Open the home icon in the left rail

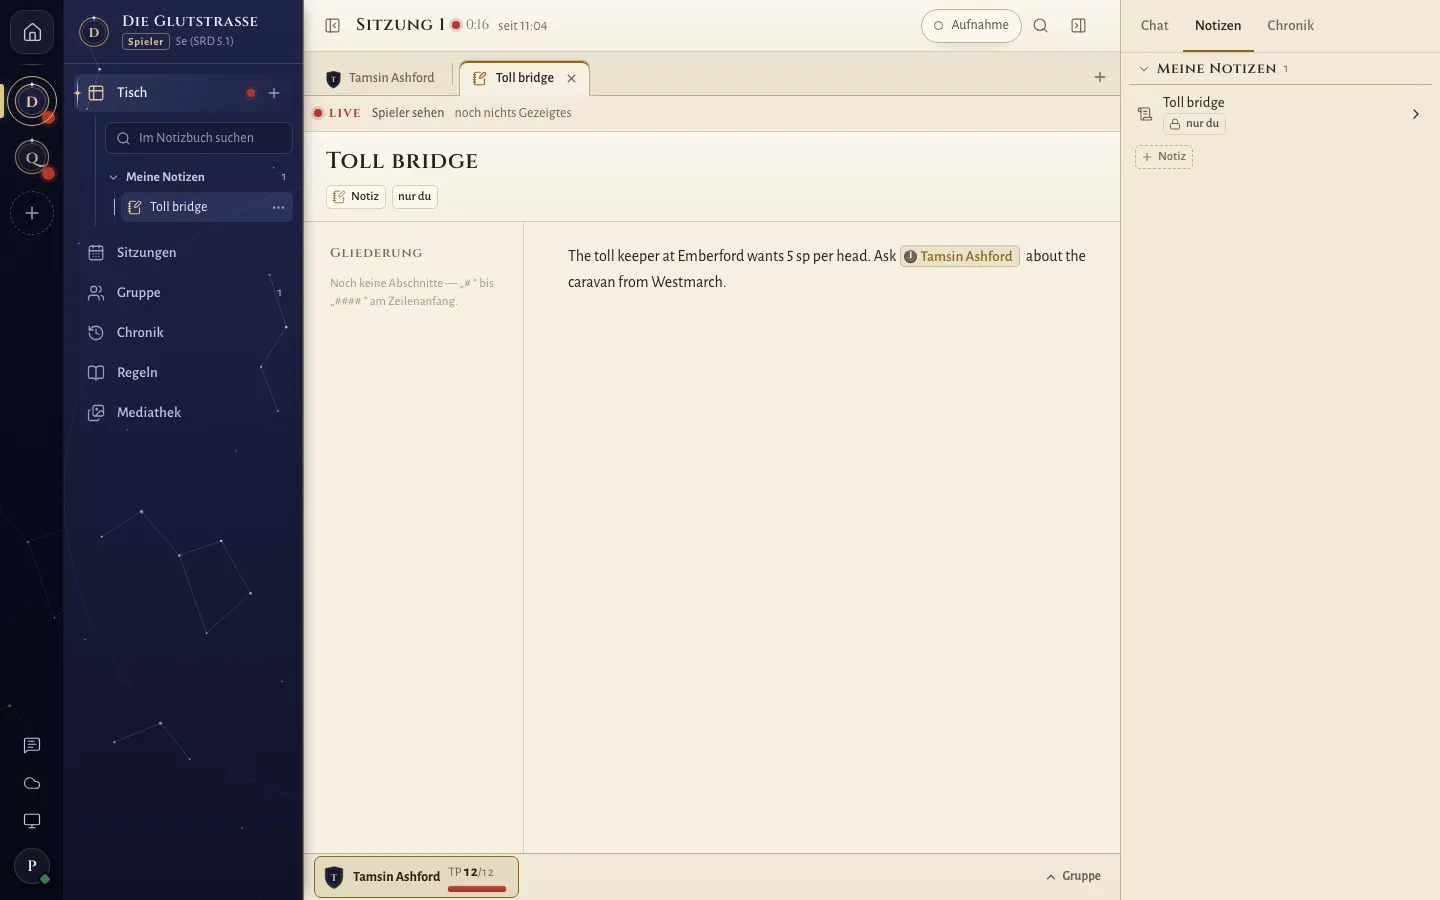pos(32,32)
